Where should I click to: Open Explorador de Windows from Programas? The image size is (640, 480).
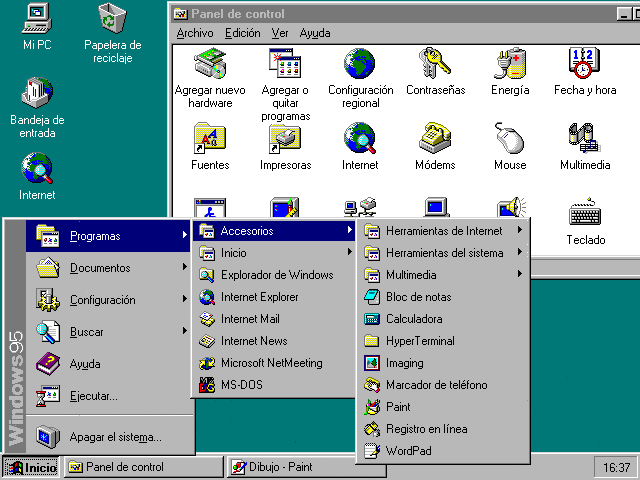(x=274, y=275)
